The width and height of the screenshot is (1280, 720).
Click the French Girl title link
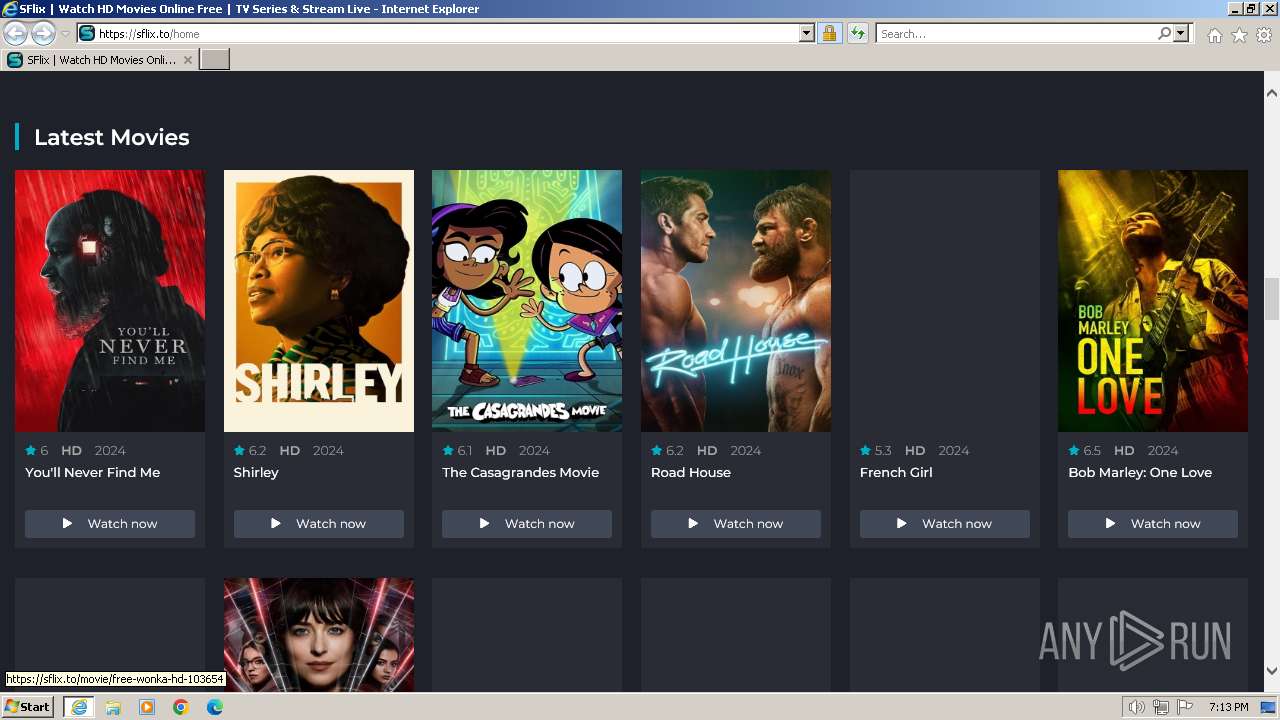pyautogui.click(x=896, y=472)
